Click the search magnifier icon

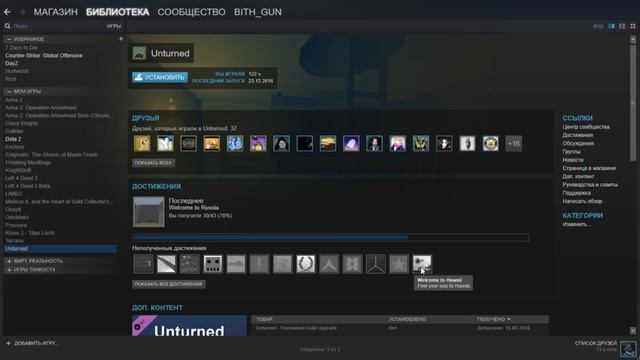(7, 26)
